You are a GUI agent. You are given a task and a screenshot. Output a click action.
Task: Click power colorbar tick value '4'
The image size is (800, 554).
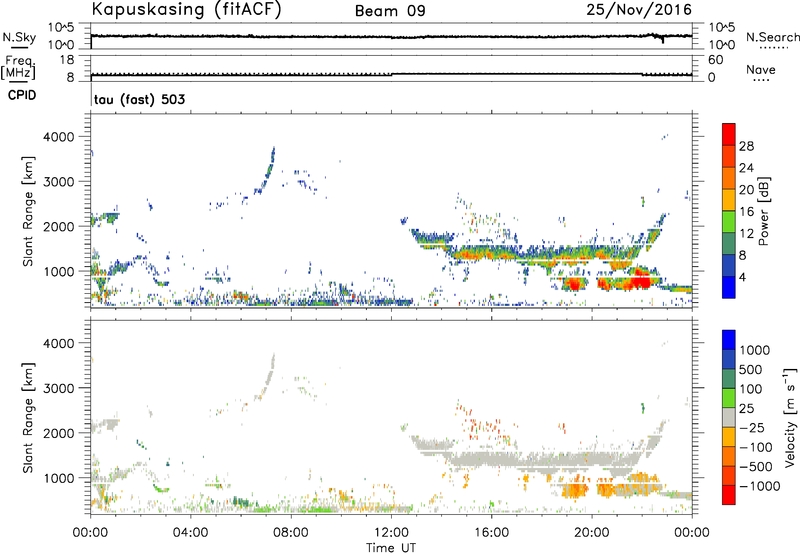(x=743, y=277)
